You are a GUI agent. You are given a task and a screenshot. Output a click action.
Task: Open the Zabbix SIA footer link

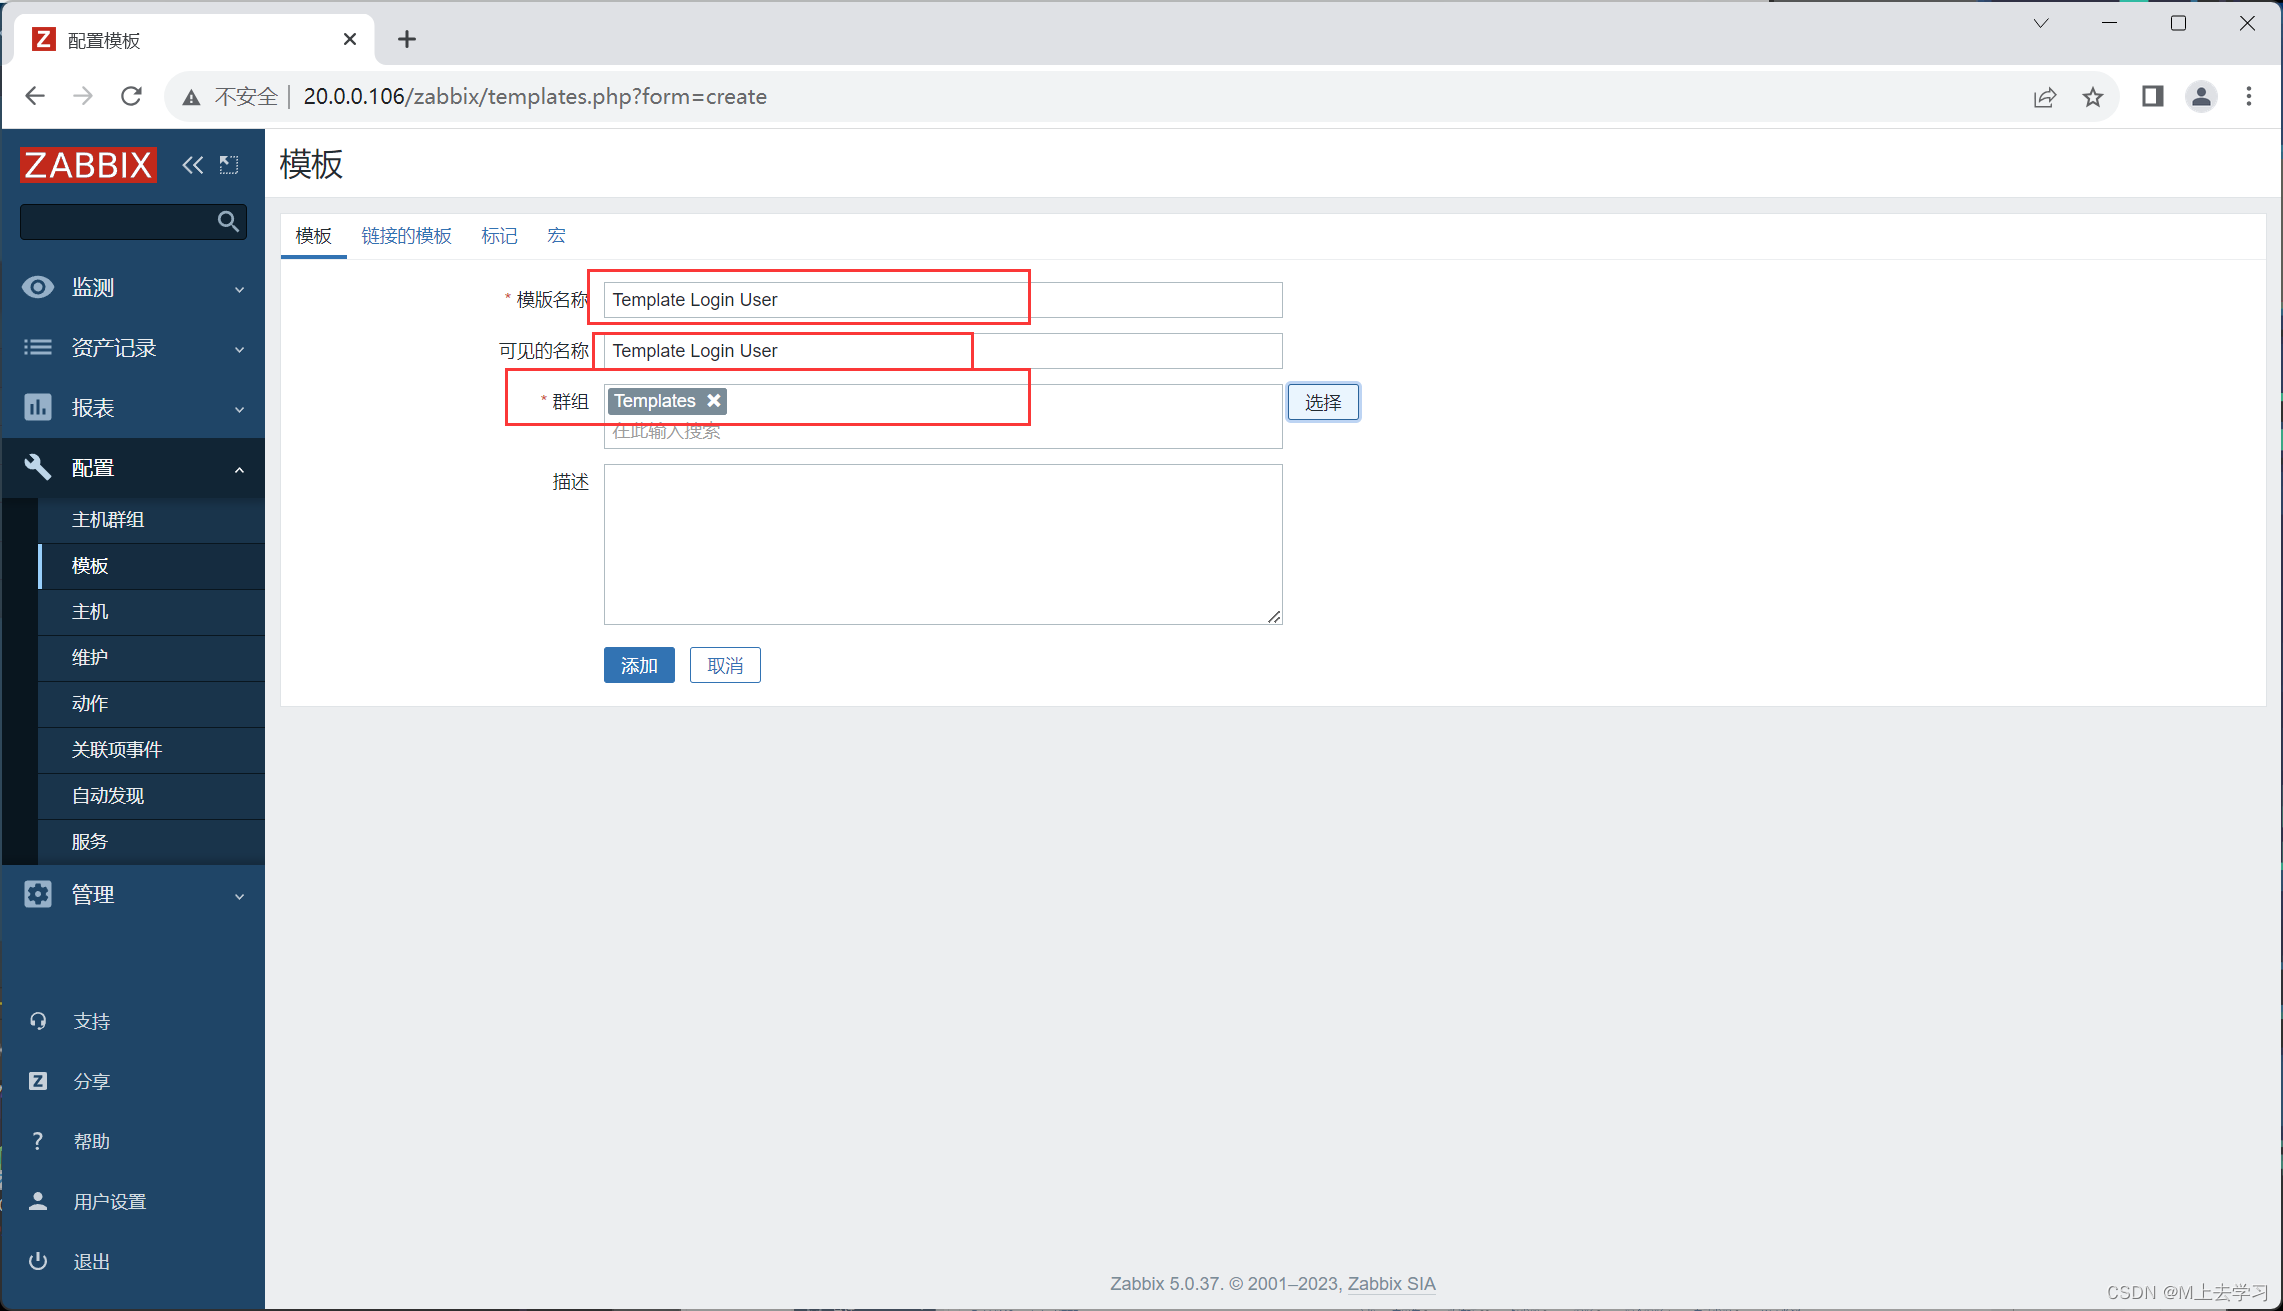[x=1391, y=1283]
